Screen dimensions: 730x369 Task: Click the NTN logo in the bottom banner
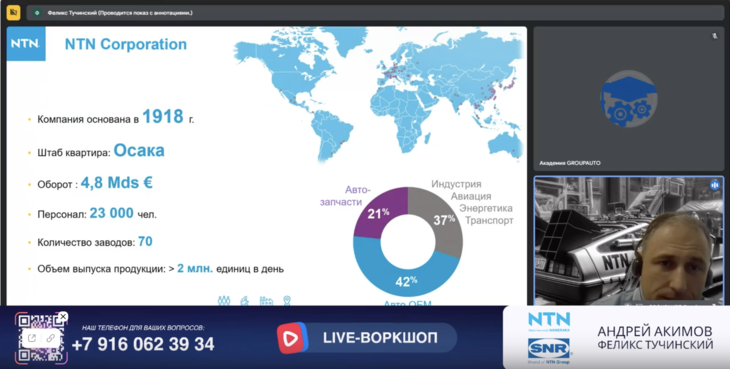549,321
